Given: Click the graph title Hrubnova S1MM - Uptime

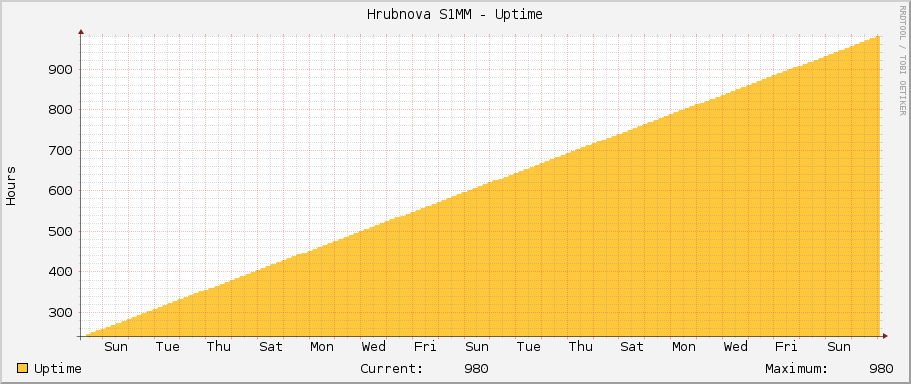Looking at the screenshot, I should tap(455, 15).
